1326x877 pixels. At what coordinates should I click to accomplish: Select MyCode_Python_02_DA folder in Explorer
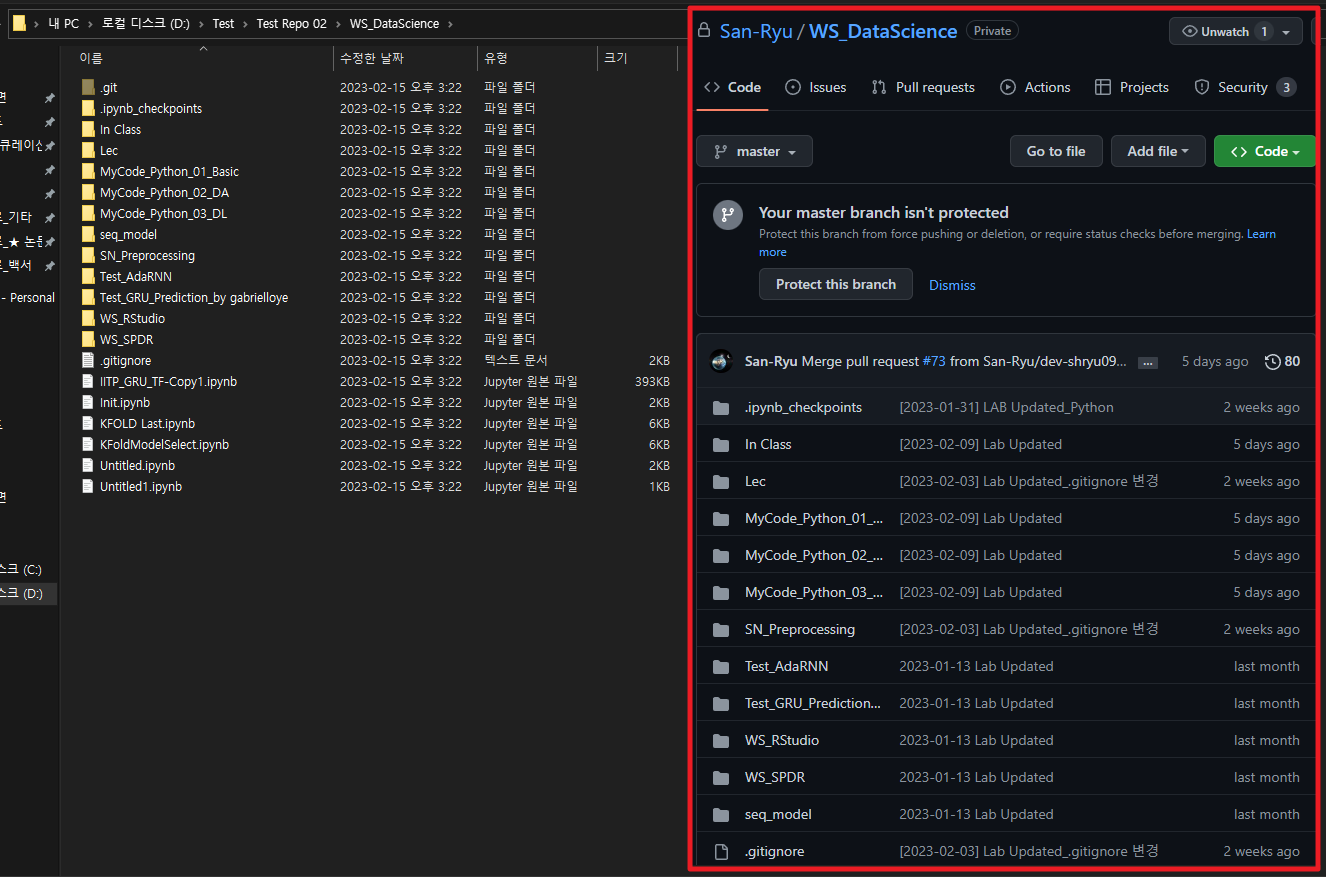pos(164,192)
